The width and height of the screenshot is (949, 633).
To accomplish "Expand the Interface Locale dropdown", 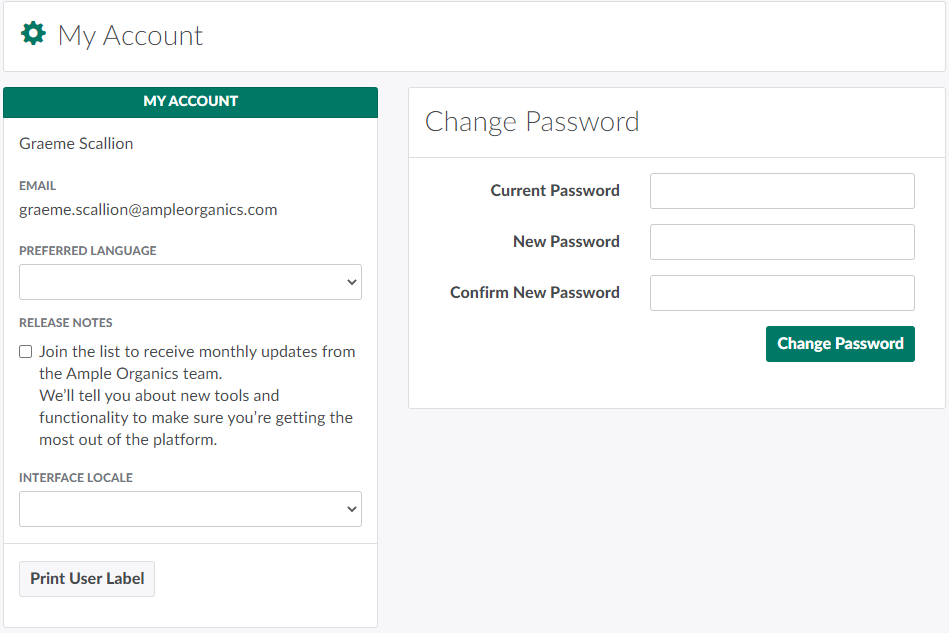I will 190,509.
